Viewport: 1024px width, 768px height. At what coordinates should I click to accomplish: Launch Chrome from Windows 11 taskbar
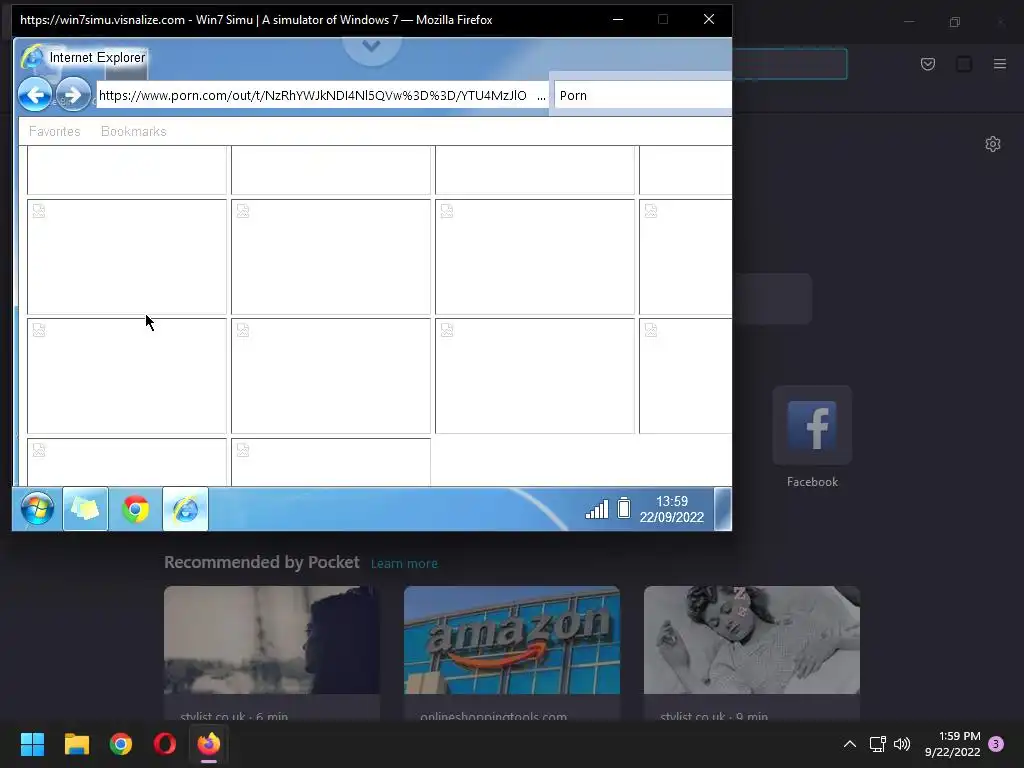[x=121, y=744]
